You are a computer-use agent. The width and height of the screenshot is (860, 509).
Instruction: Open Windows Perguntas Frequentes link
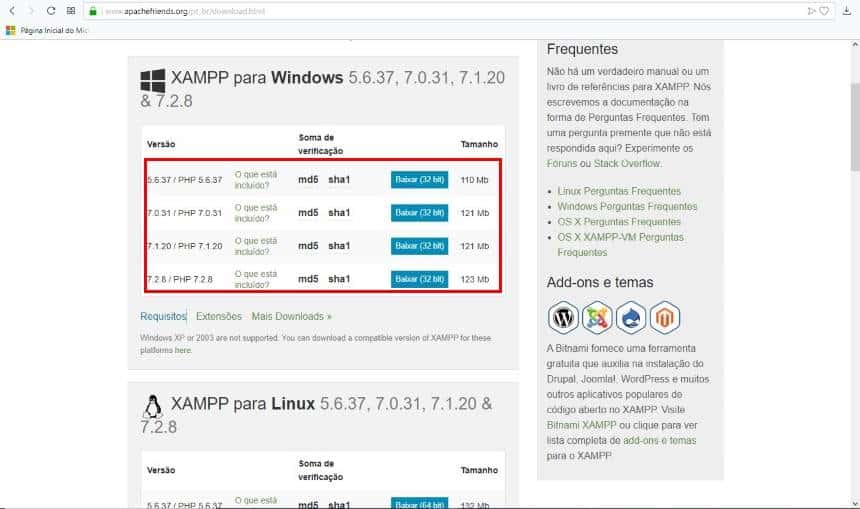pyautogui.click(x=627, y=206)
